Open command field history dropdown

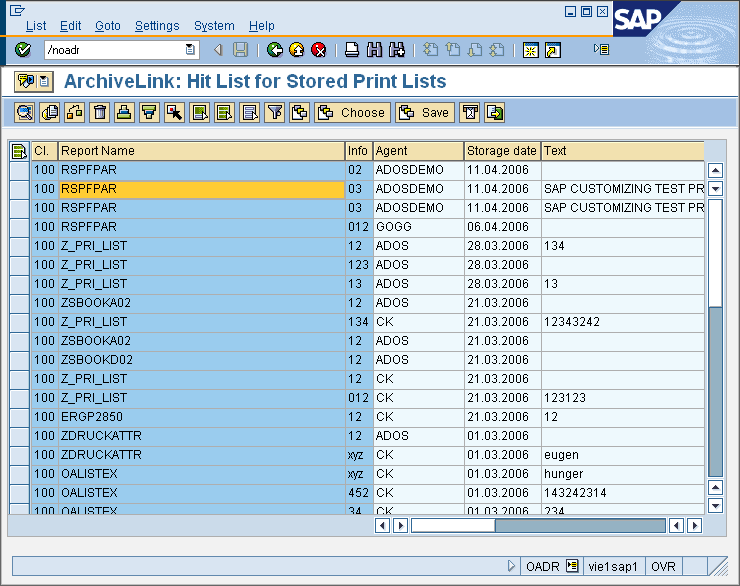tap(190, 50)
